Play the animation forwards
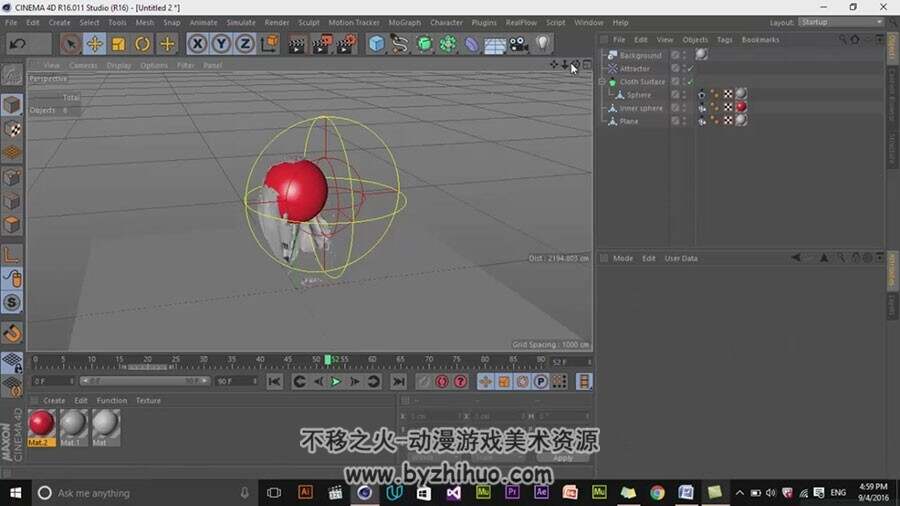Image resolution: width=900 pixels, height=506 pixels. pos(336,382)
